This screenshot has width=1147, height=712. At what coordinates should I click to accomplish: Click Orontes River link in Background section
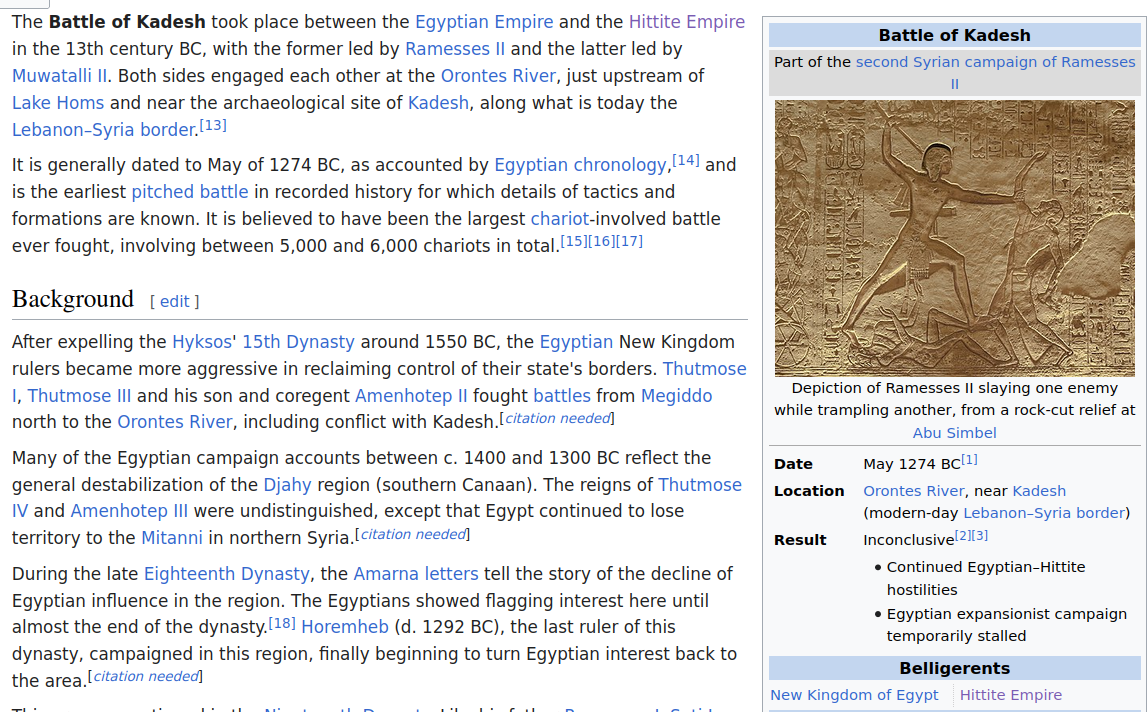[x=175, y=423]
